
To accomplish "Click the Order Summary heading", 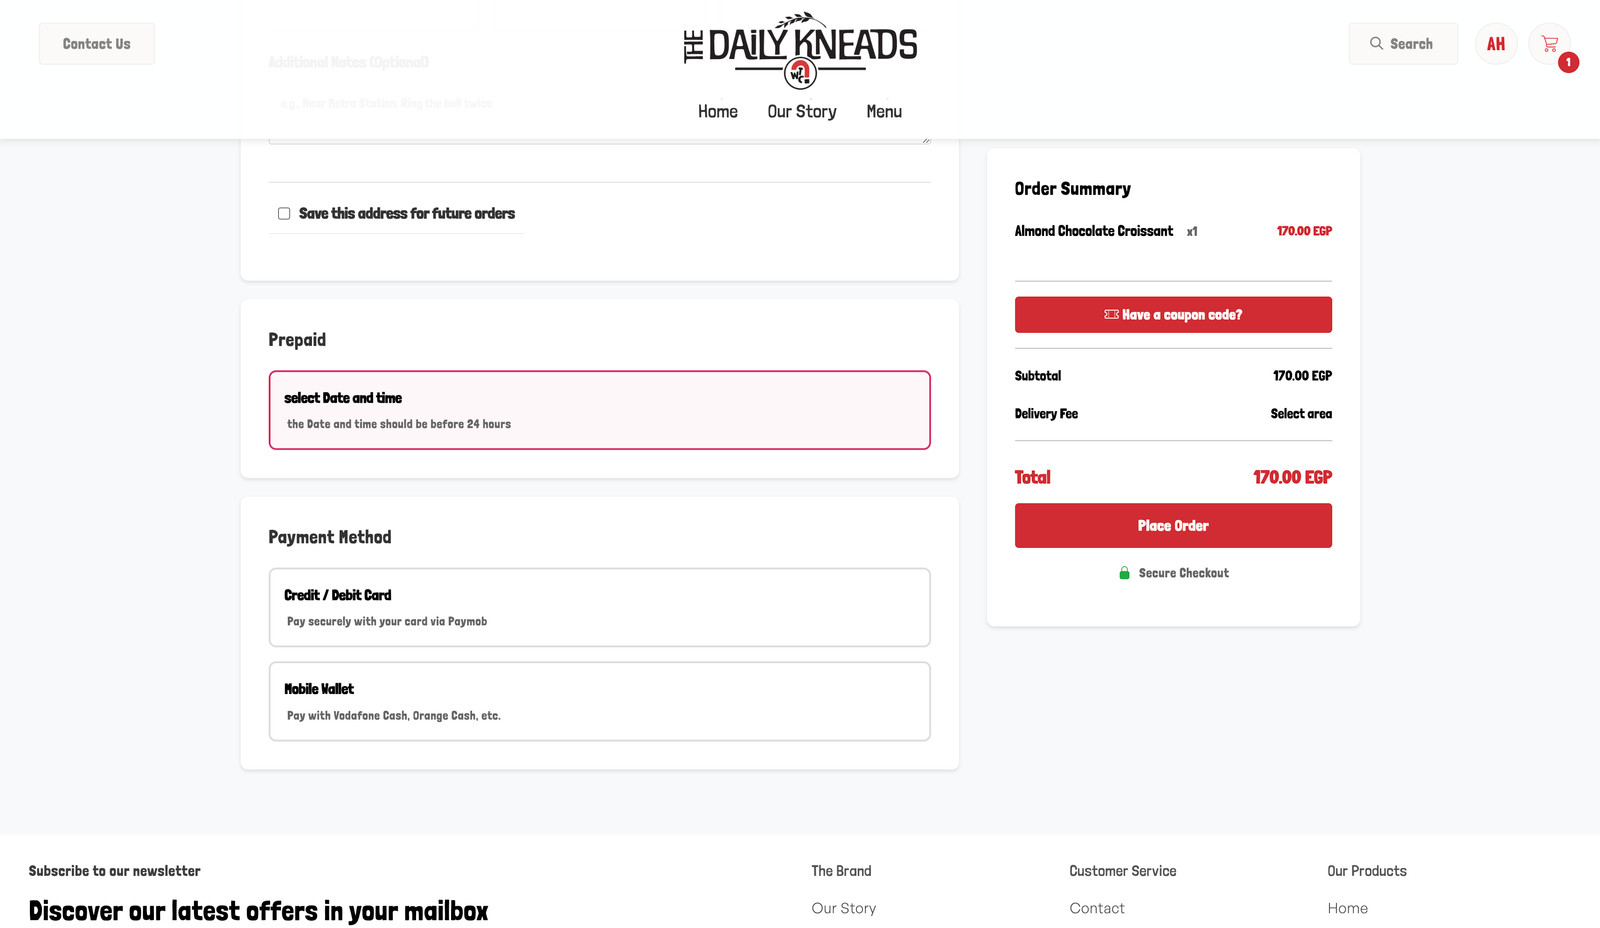I will [1073, 189].
